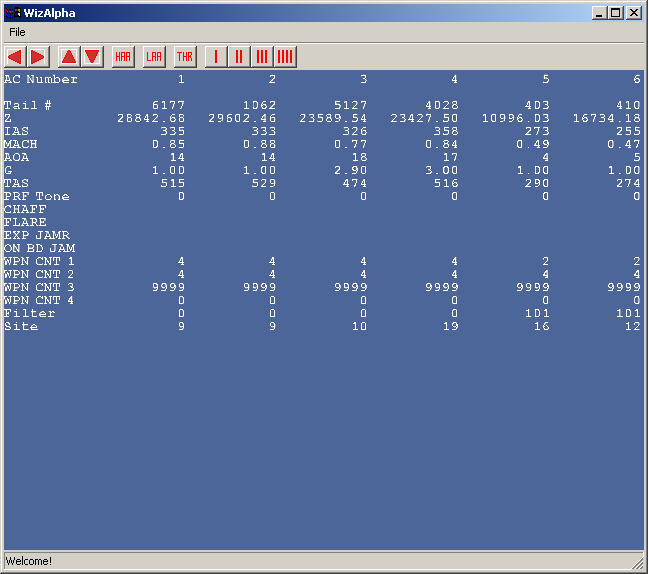Select the HAA toolbar button
Viewport: 648px width, 574px height.
123,57
